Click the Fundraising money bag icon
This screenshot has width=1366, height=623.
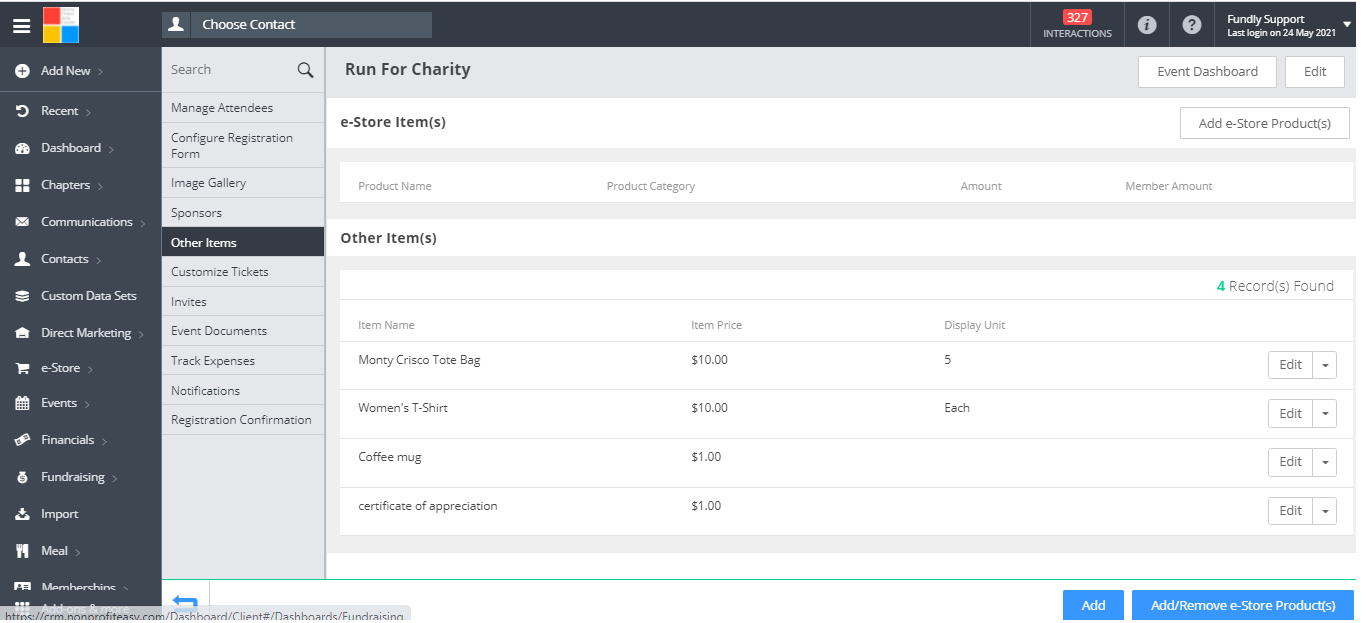(x=22, y=477)
